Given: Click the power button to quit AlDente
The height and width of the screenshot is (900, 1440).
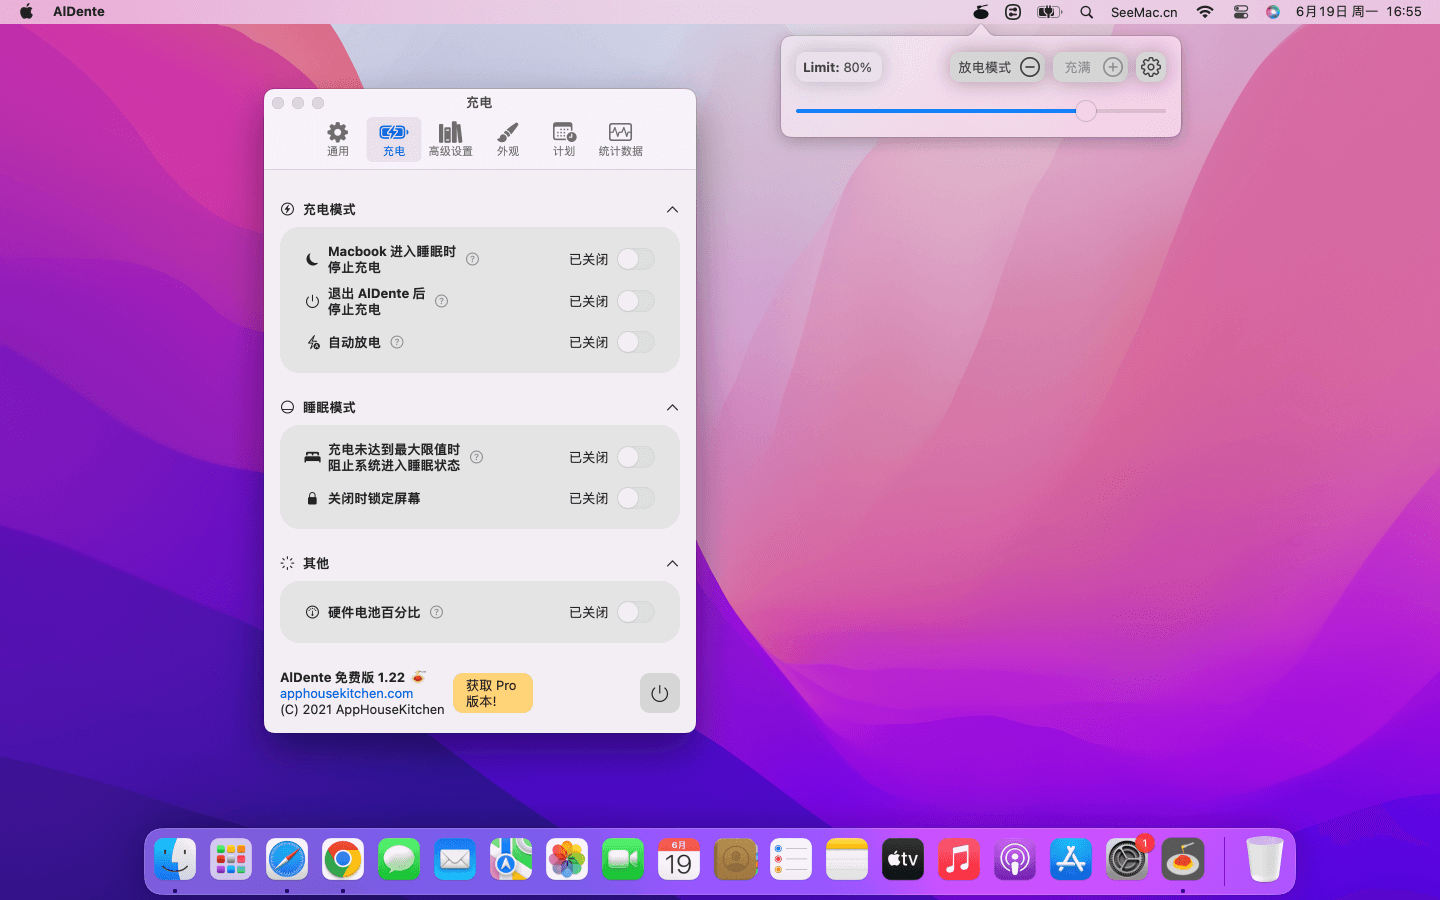Looking at the screenshot, I should click(x=659, y=693).
